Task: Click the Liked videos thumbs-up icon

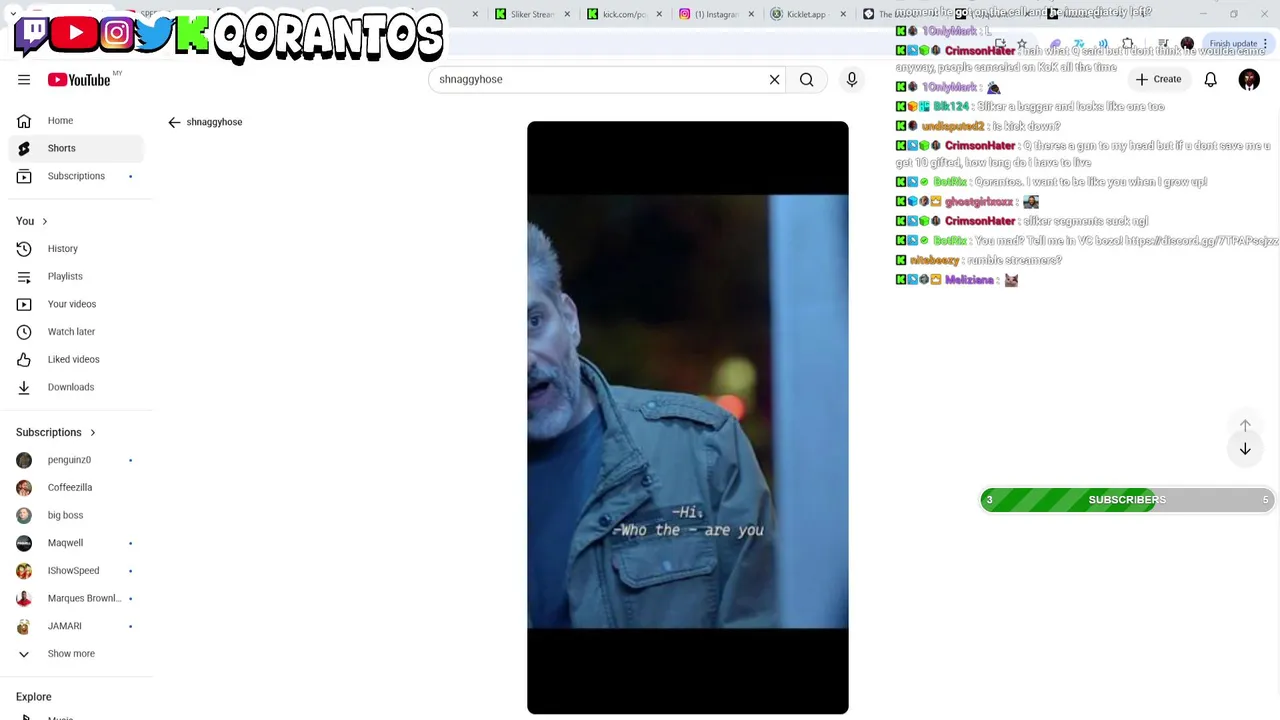Action: click(24, 359)
